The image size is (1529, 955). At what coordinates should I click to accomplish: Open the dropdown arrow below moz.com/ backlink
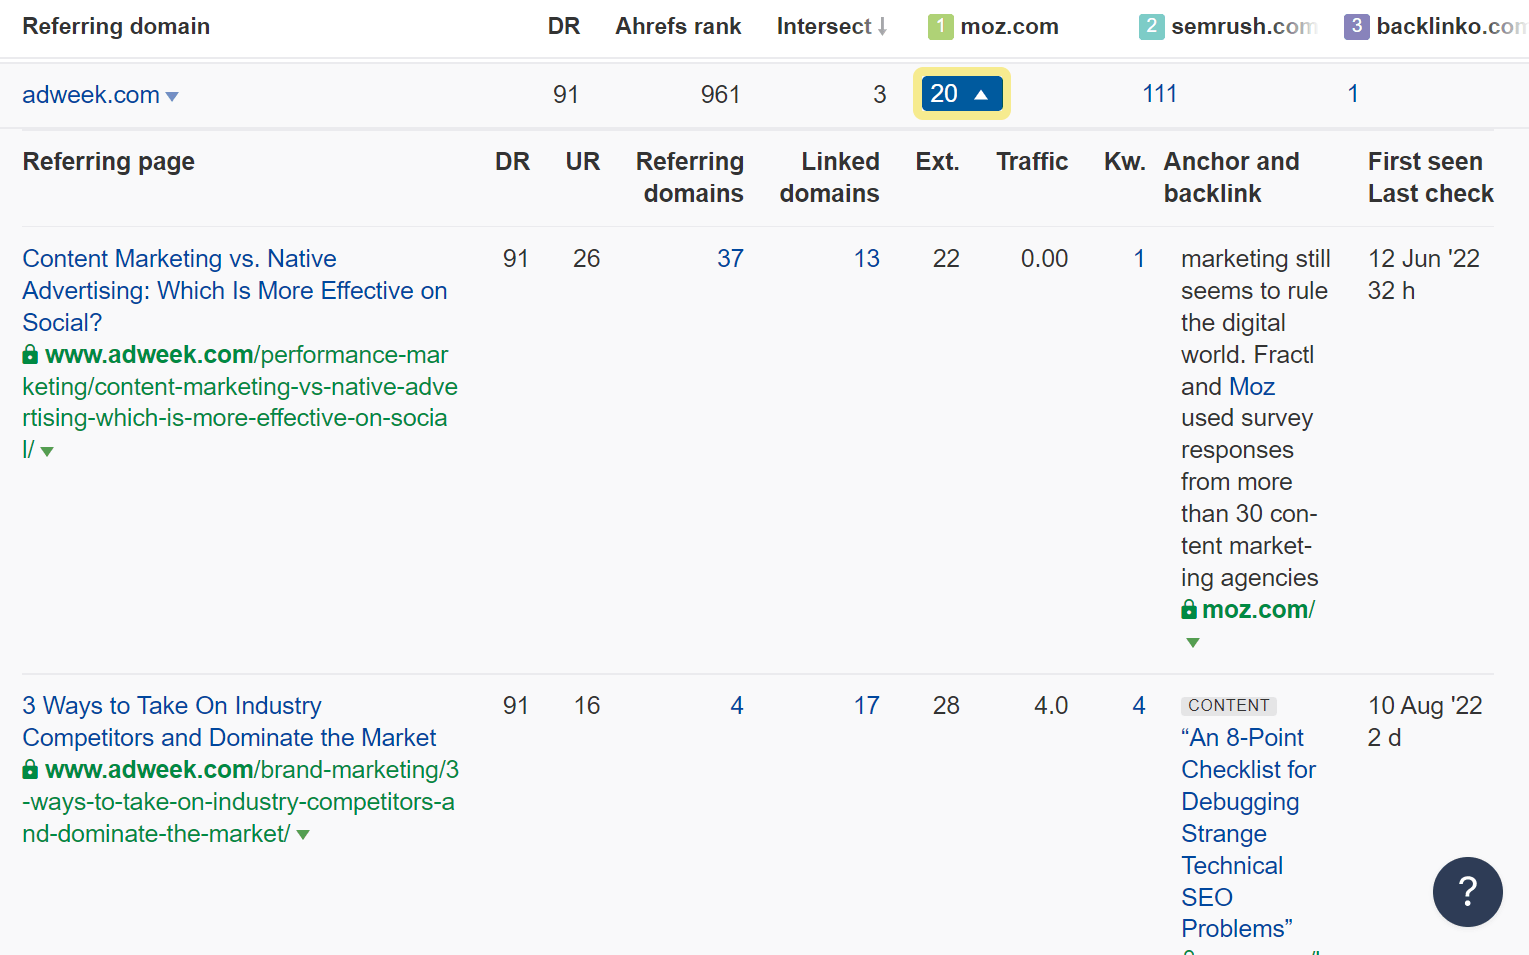[x=1192, y=643]
